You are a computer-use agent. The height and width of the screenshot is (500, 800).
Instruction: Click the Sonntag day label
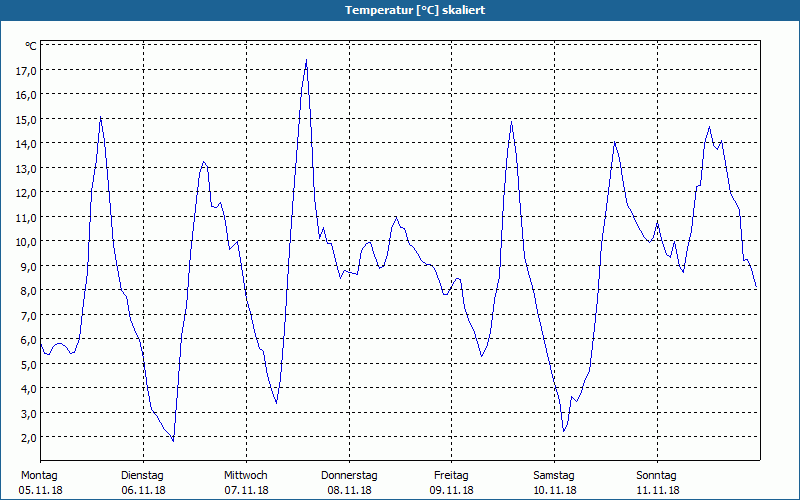[656, 476]
